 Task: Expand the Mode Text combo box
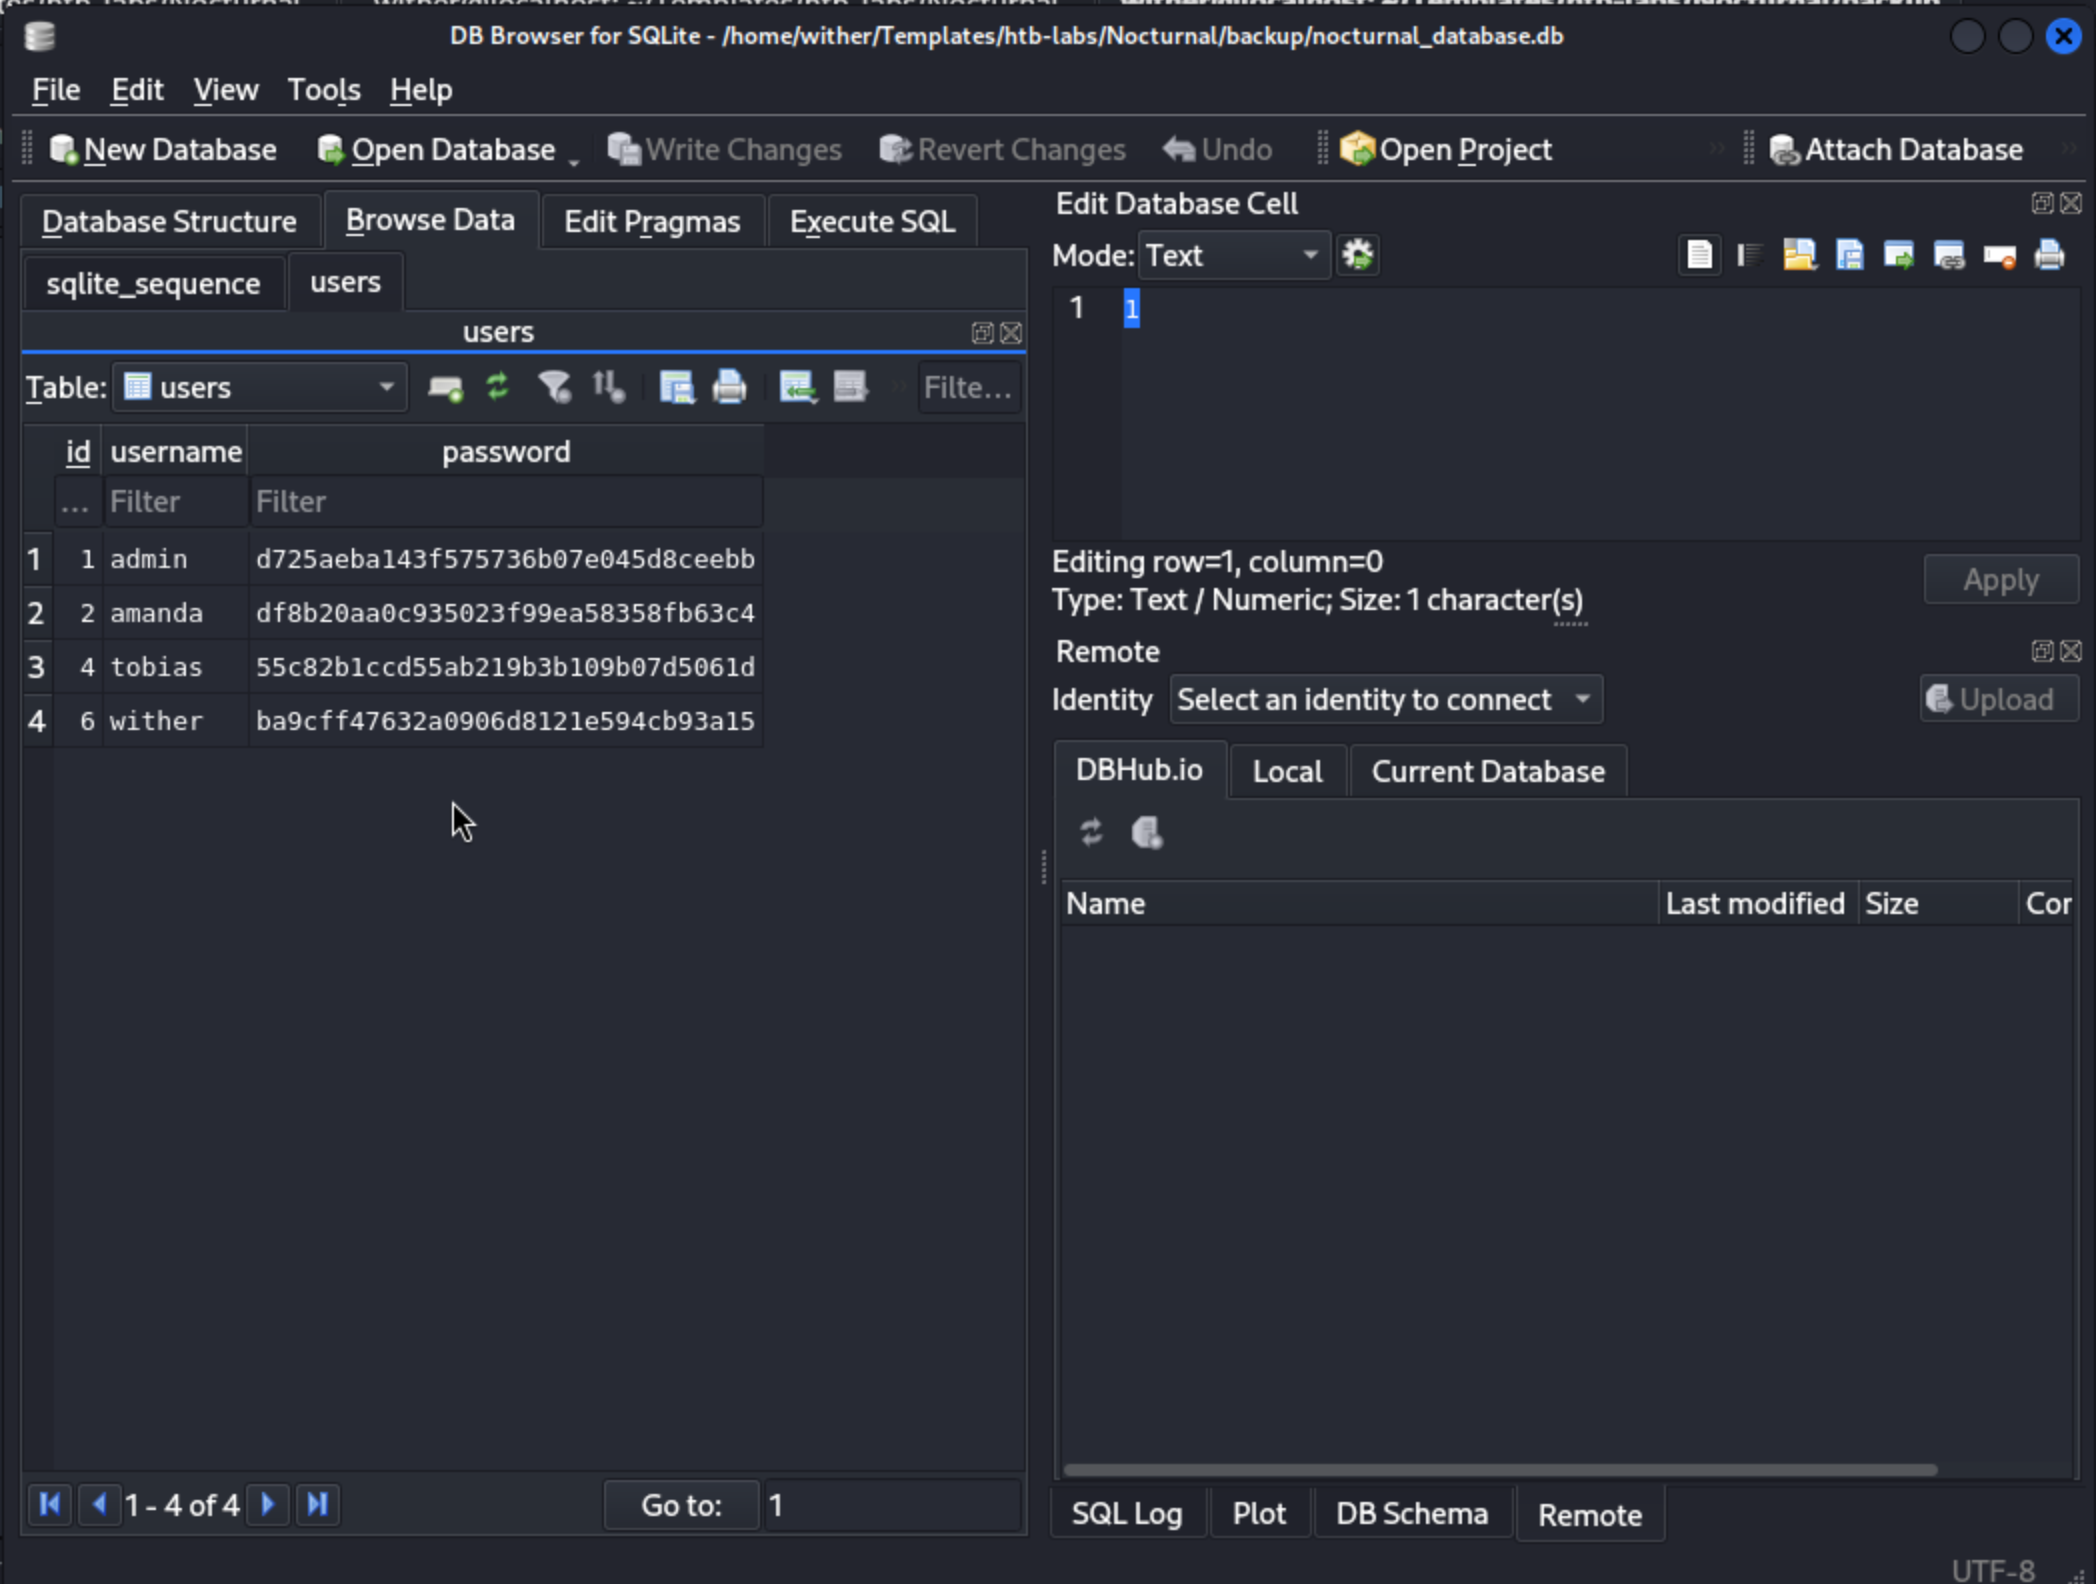pos(1233,256)
